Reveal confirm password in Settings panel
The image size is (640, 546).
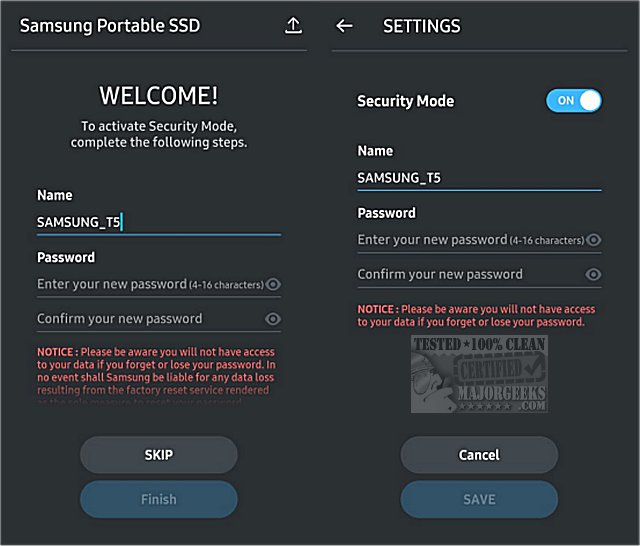point(594,274)
